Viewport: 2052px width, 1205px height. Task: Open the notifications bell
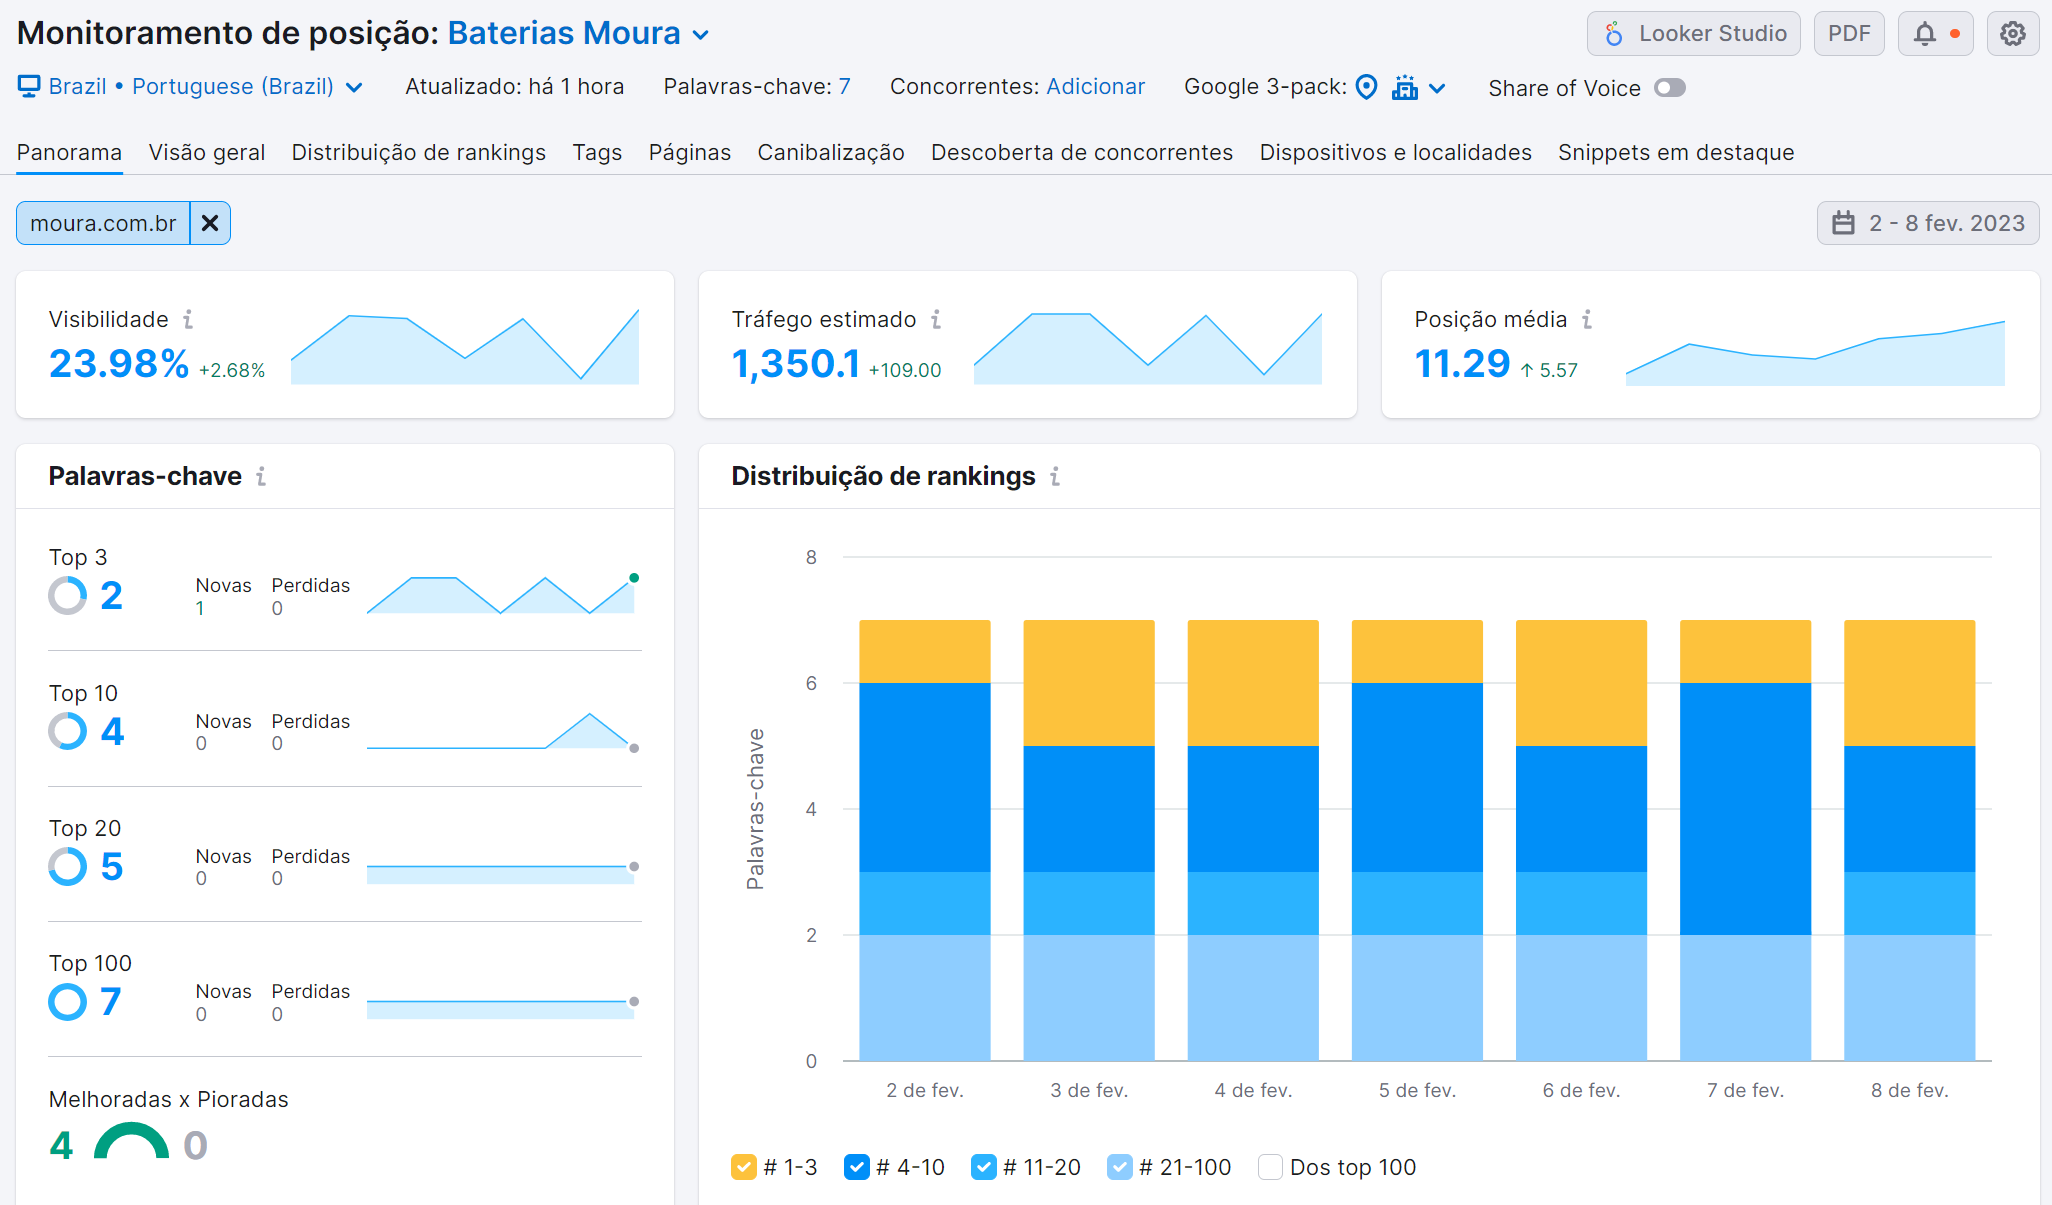click(1925, 32)
